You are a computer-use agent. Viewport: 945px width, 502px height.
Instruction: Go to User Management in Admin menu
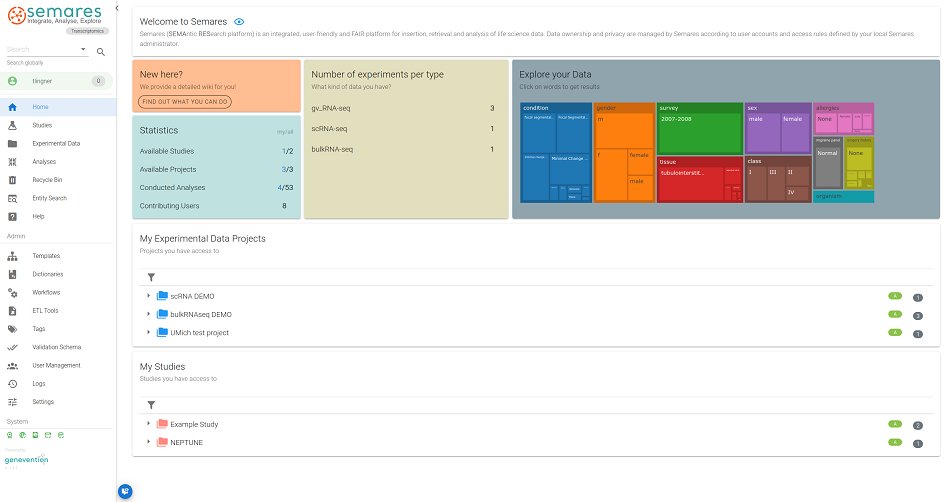coord(55,365)
